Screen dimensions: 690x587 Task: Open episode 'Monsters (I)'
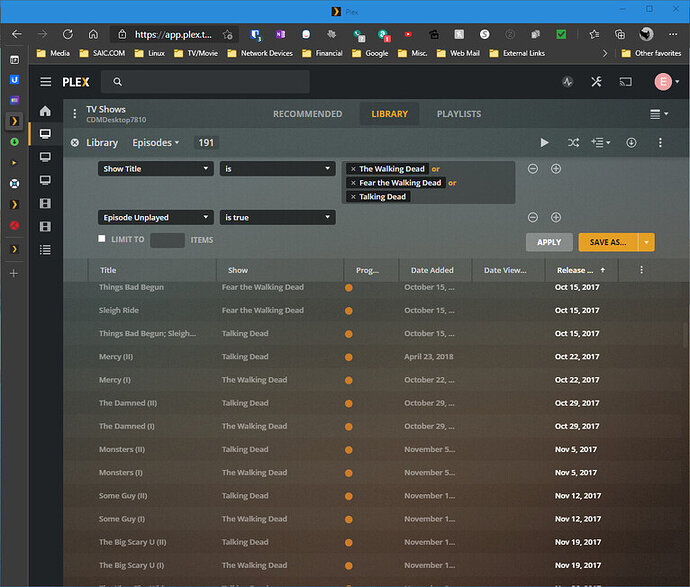point(121,473)
